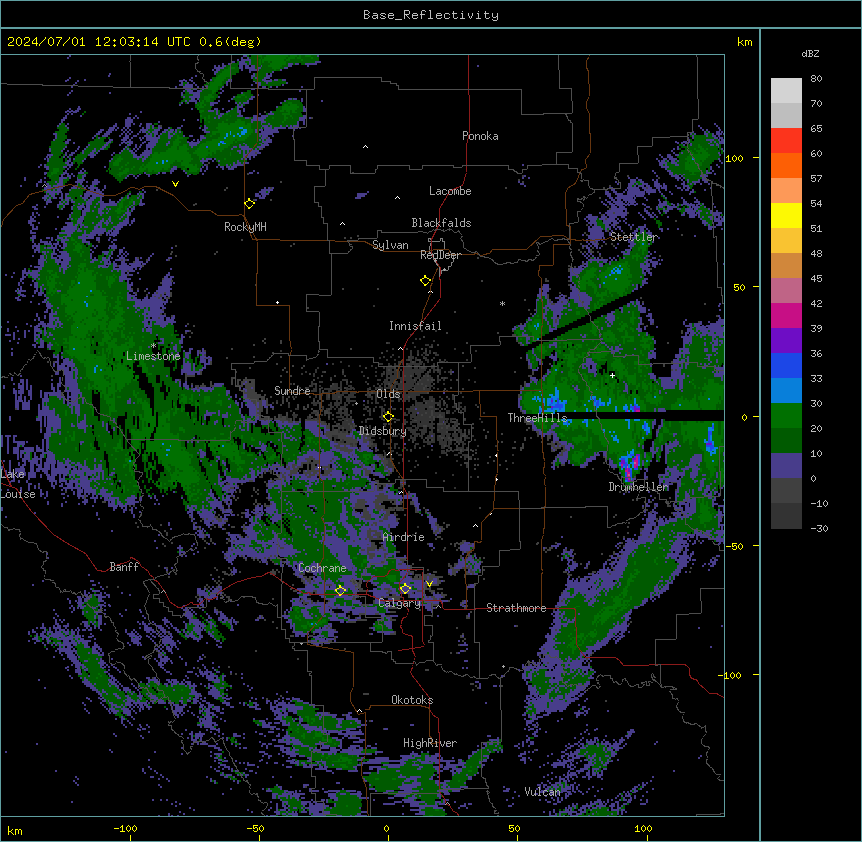862x842 pixels.
Task: Pick the magenta 39–42 dBZ legend swatch
Action: point(786,316)
